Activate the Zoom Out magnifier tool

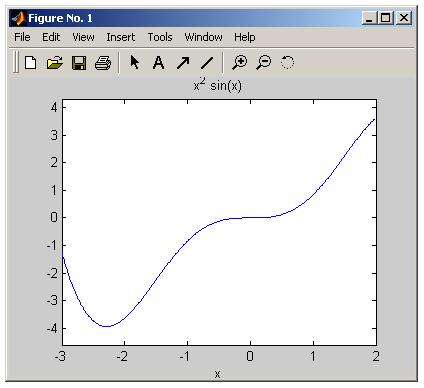pos(264,62)
